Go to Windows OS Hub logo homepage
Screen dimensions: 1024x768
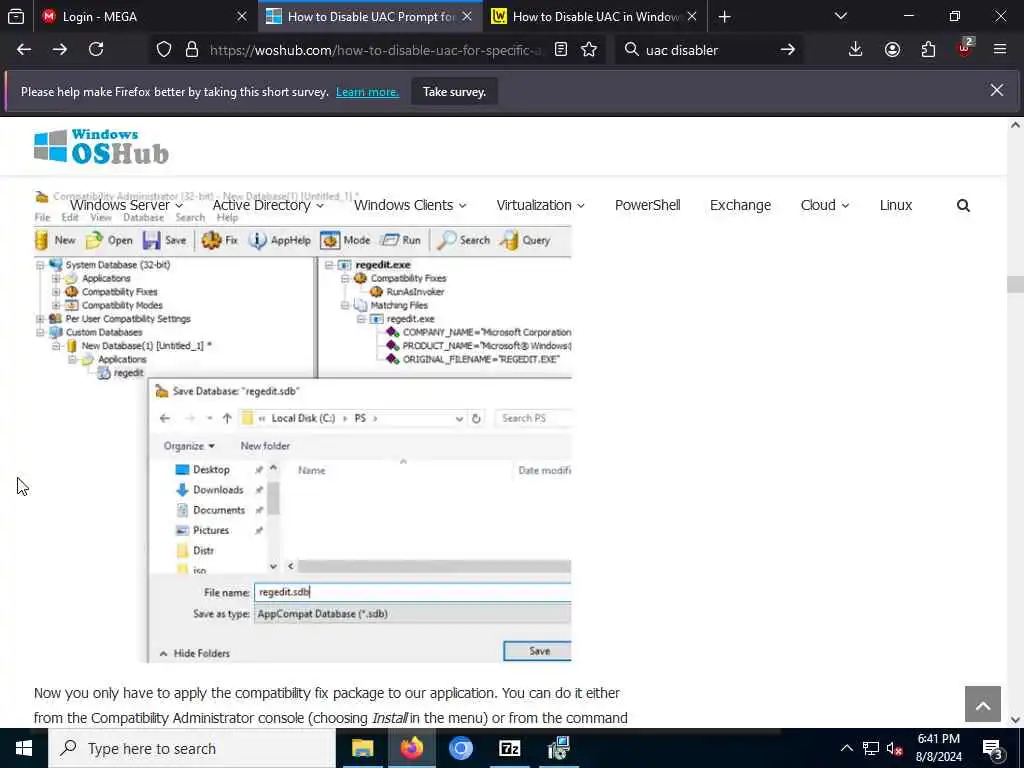click(x=101, y=146)
